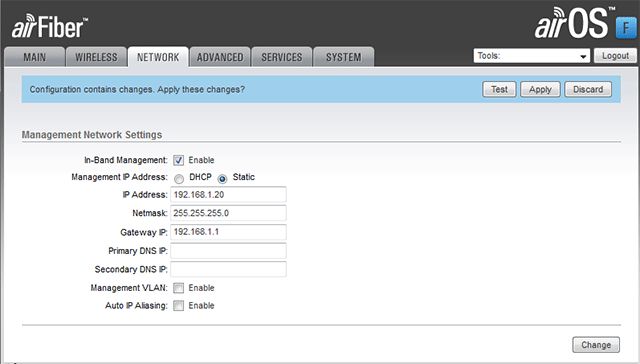Uncheck In-Band Management Enable checkbox
The height and width of the screenshot is (364, 640).
pyautogui.click(x=178, y=160)
